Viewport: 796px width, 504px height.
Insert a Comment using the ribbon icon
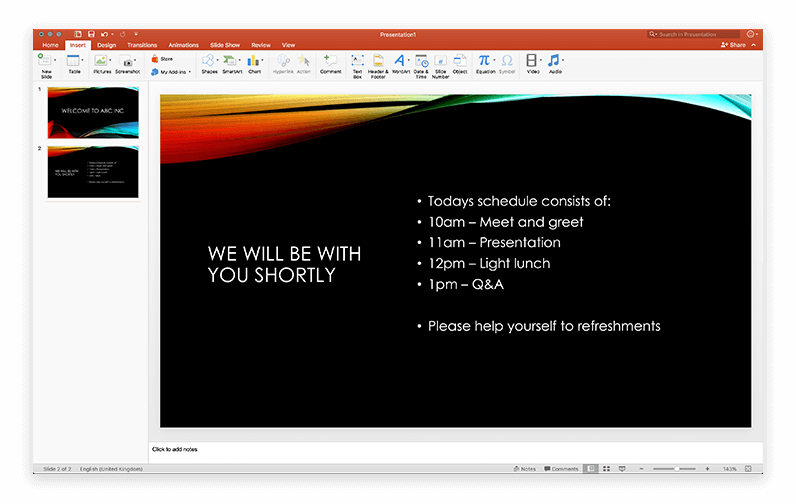coord(330,62)
